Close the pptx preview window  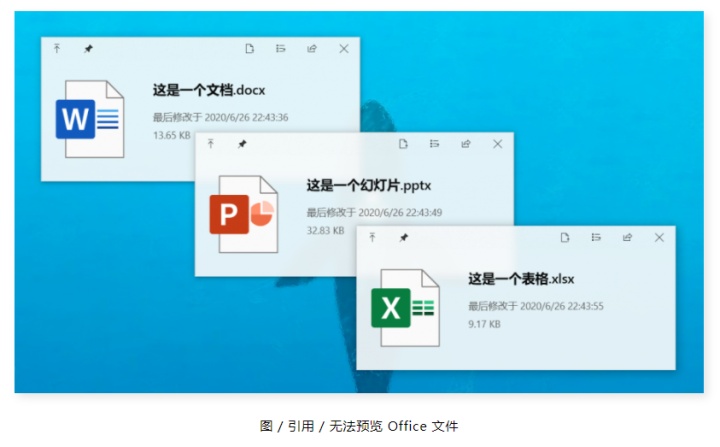(498, 144)
